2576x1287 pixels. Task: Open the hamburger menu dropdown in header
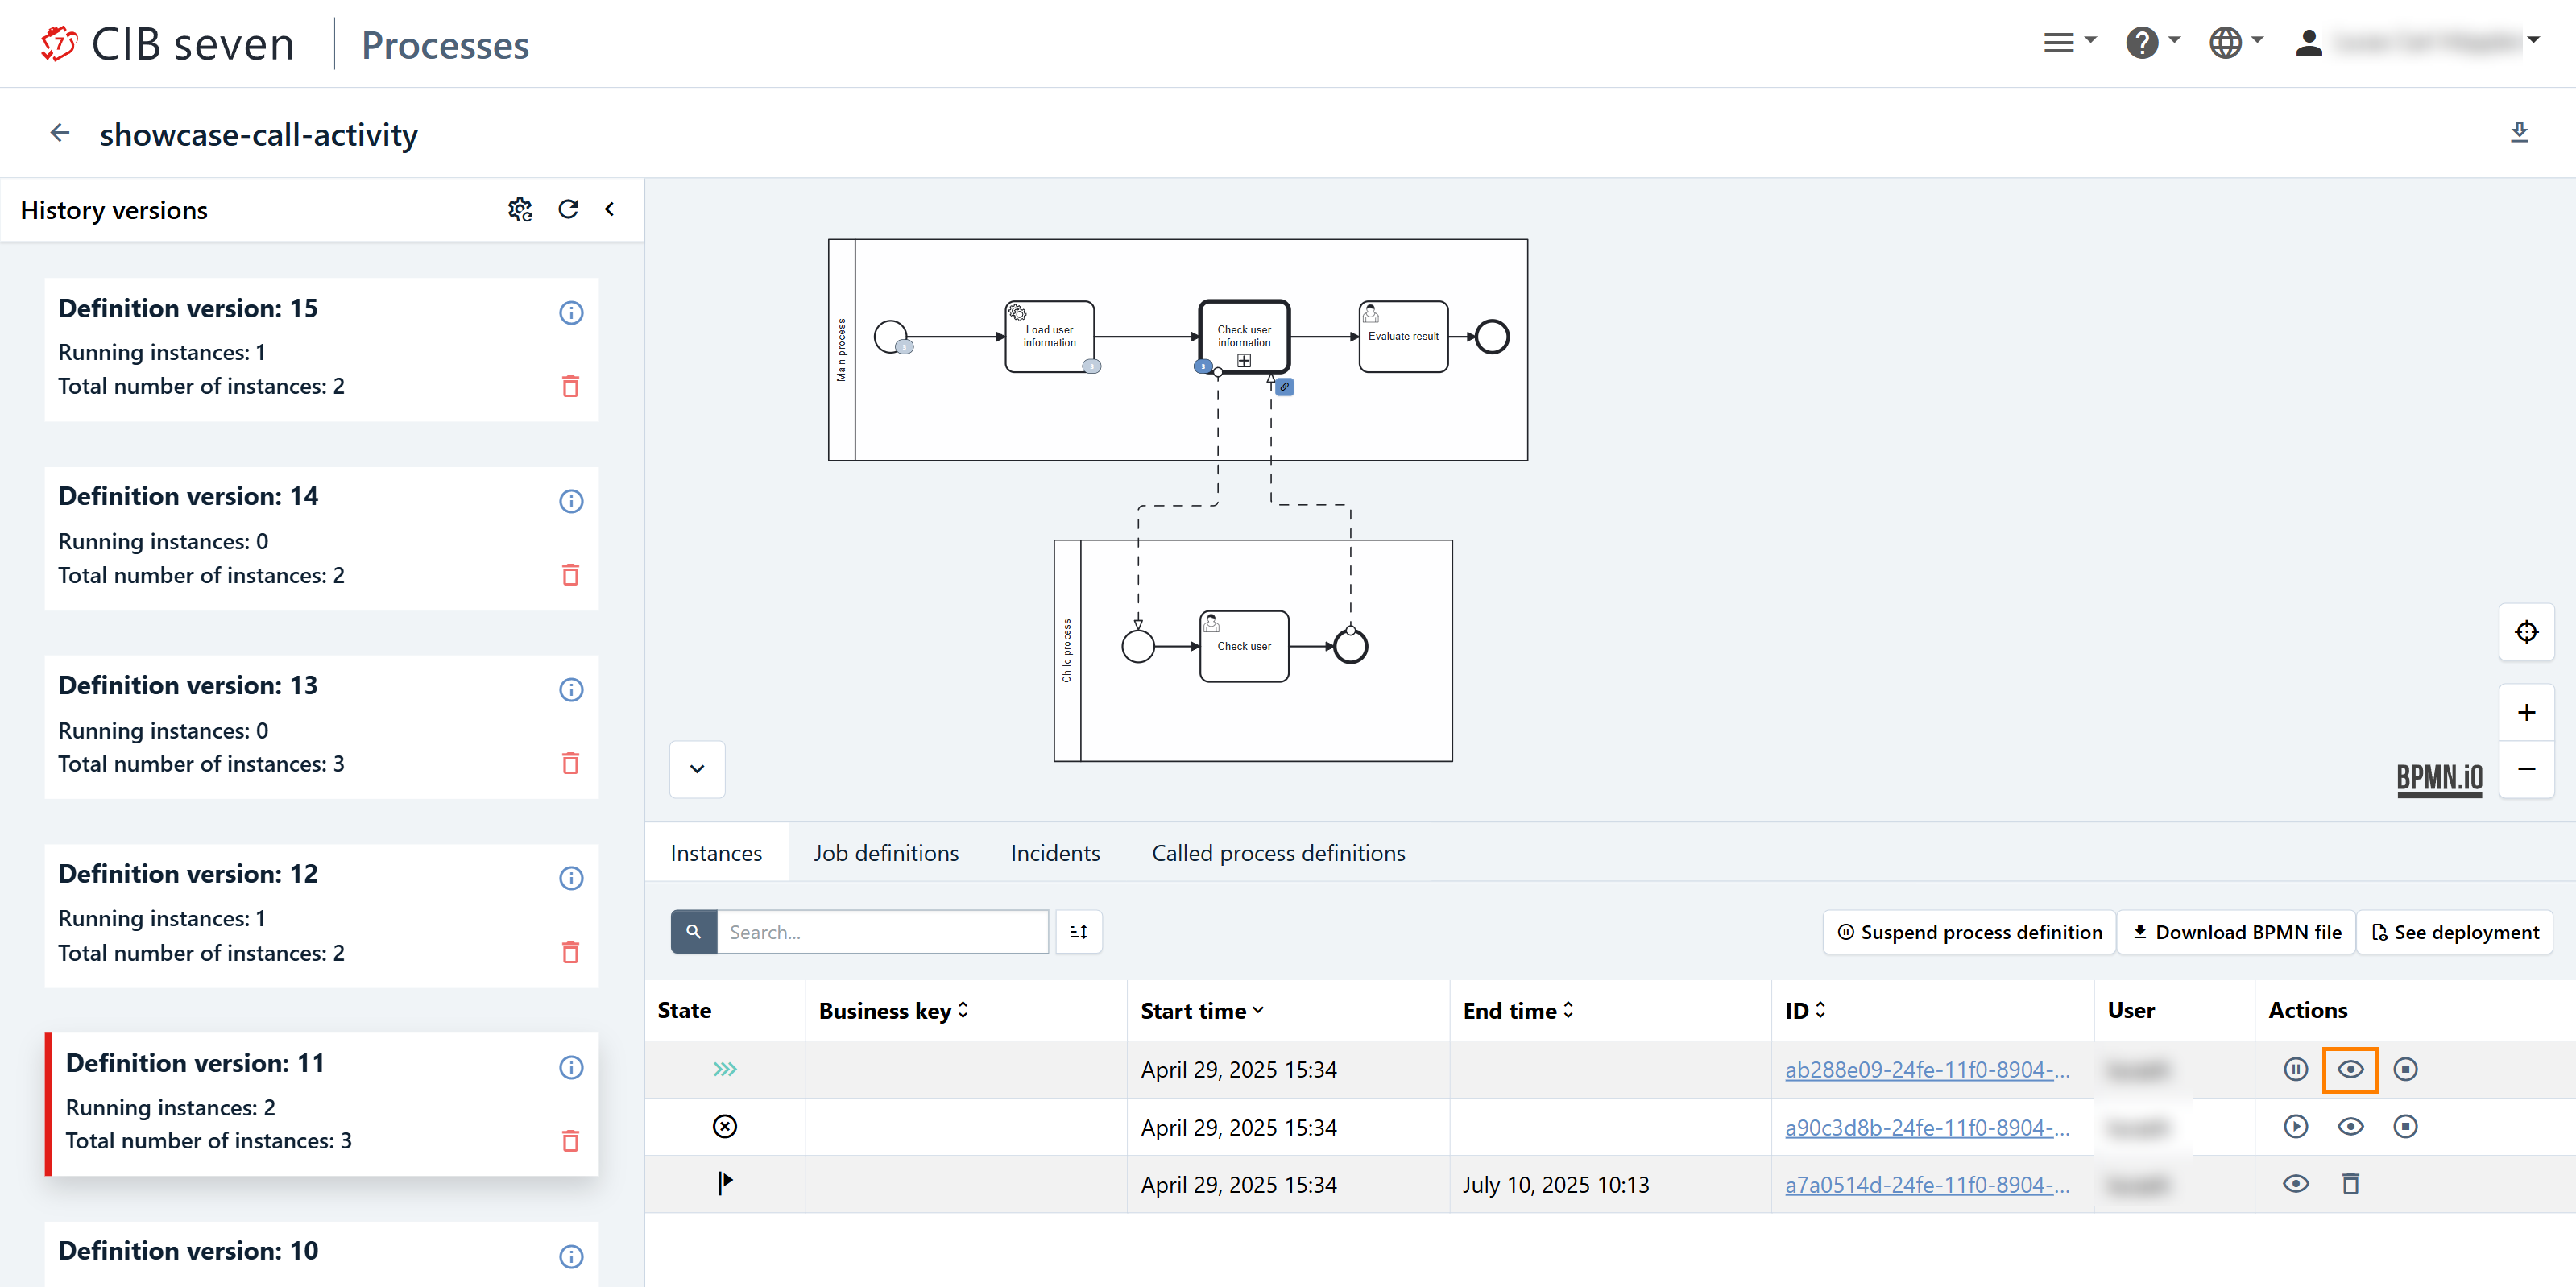(x=2068, y=43)
